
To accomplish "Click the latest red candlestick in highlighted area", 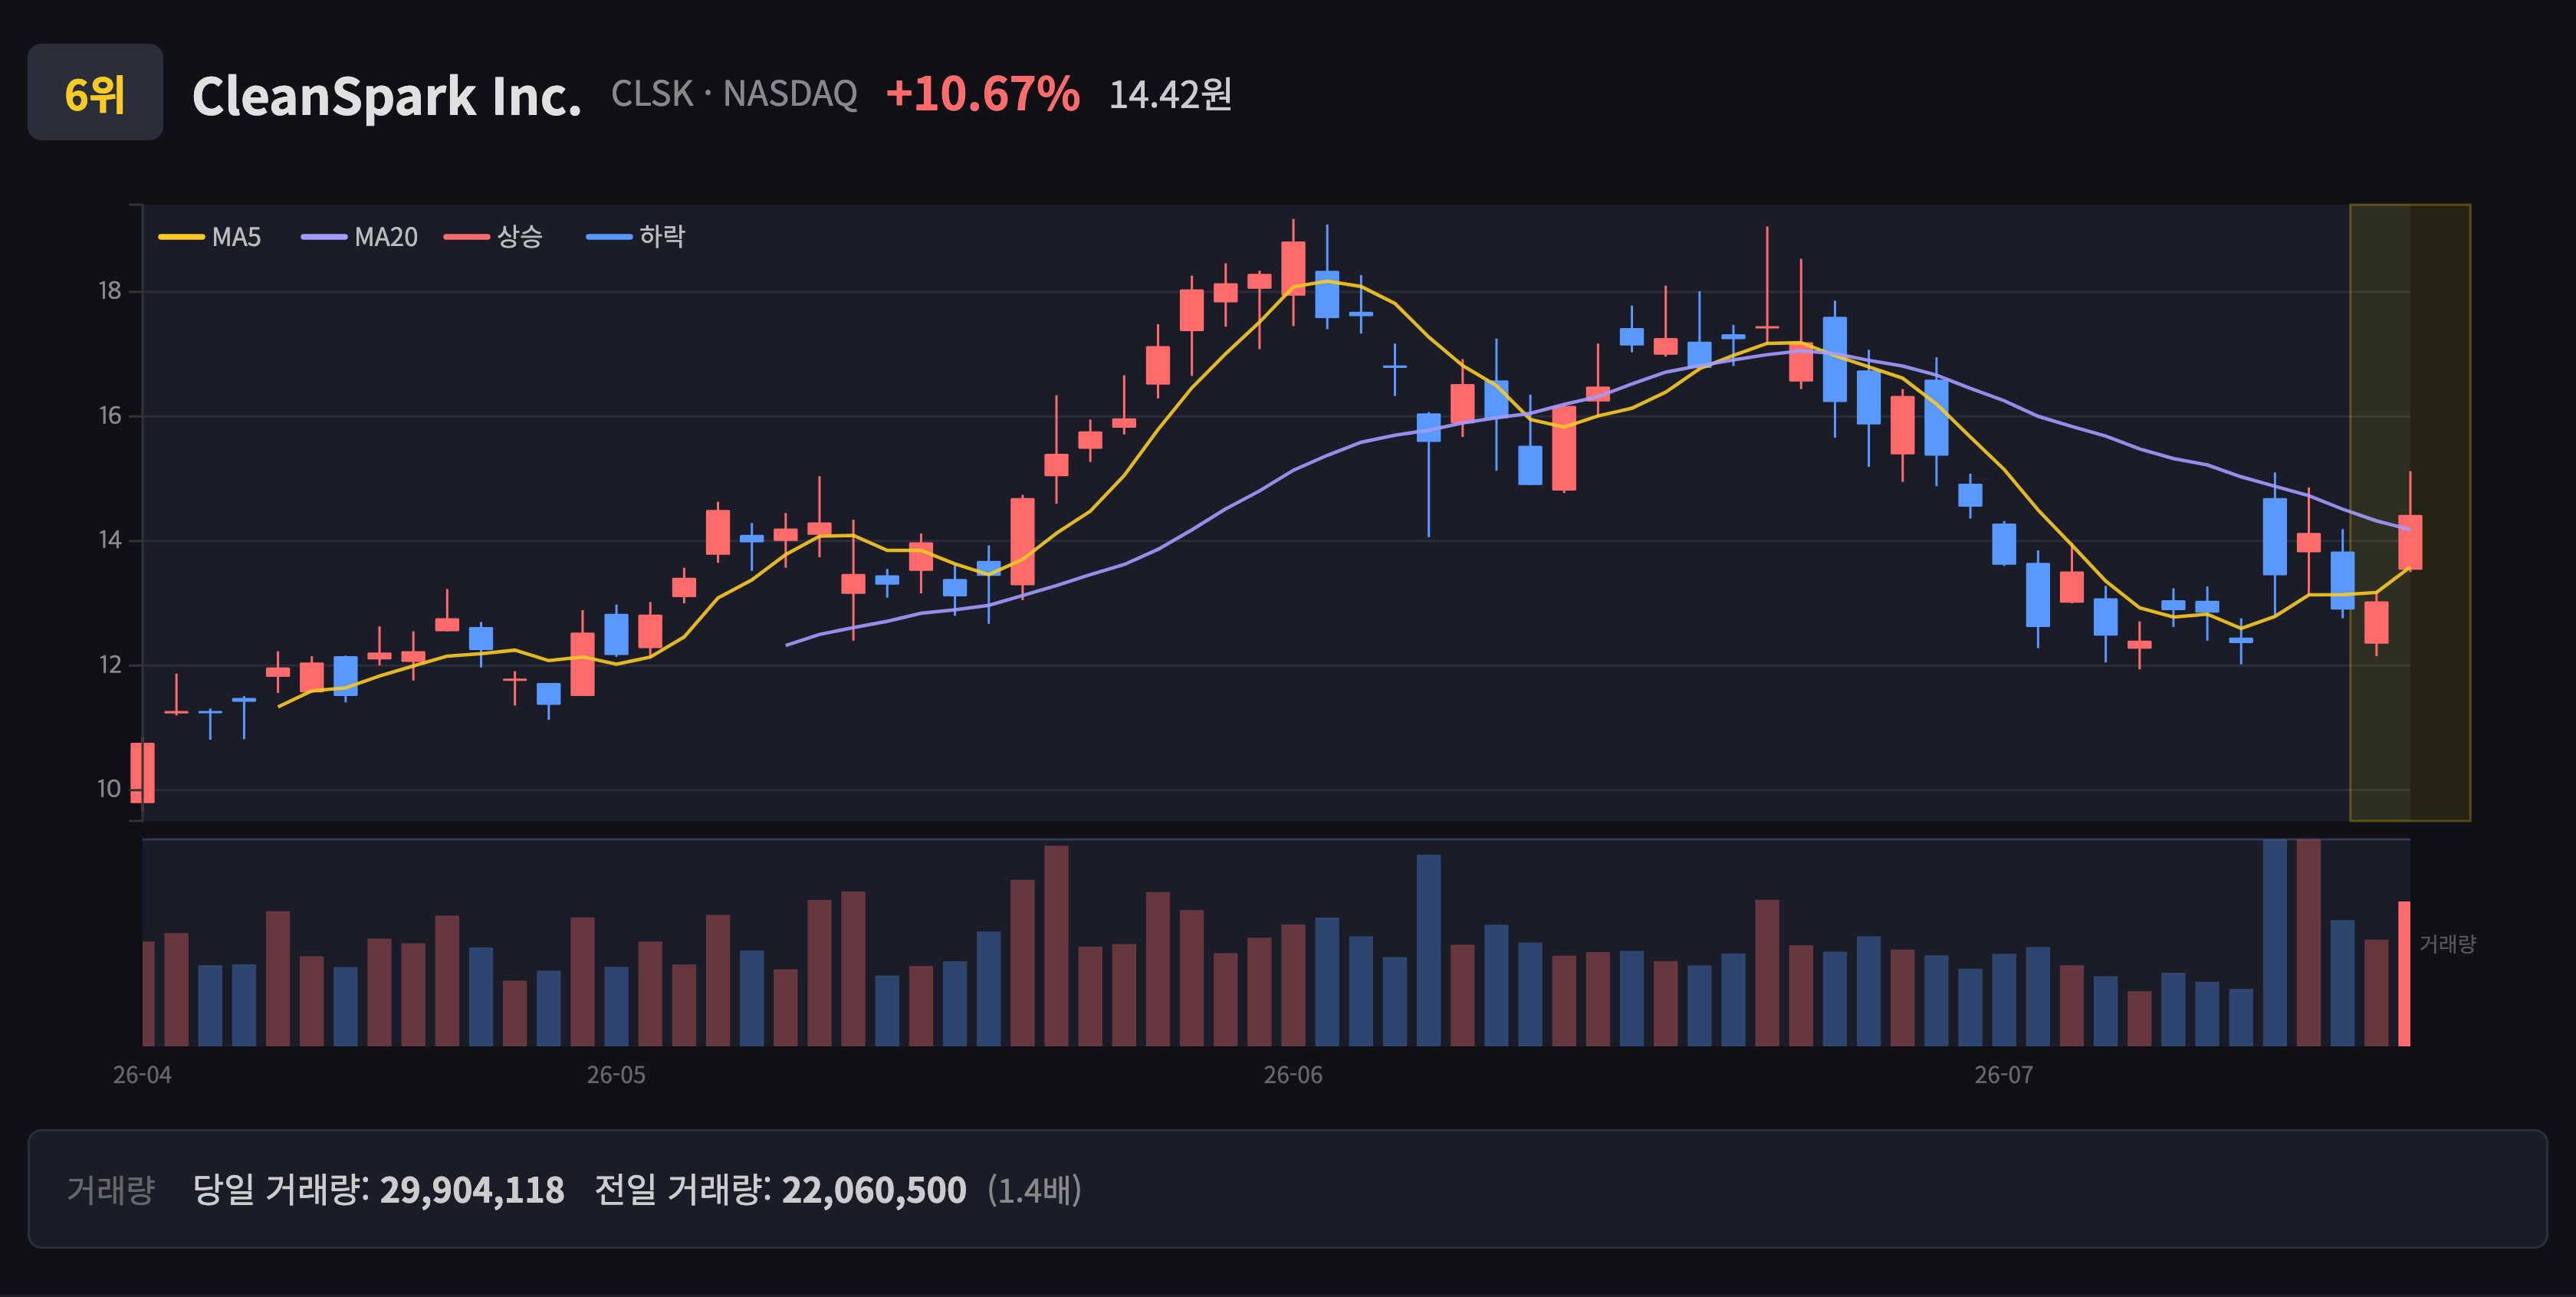I will [x=2410, y=542].
